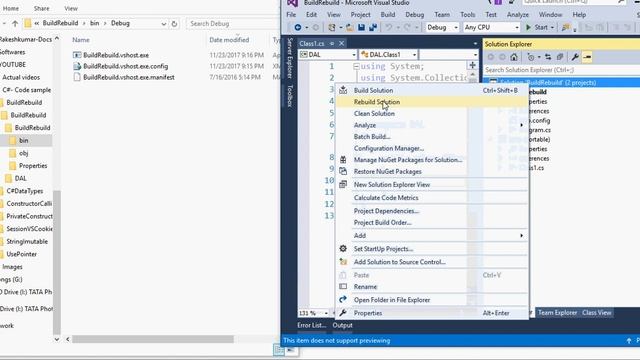Open the Analyze submenu

432,125
